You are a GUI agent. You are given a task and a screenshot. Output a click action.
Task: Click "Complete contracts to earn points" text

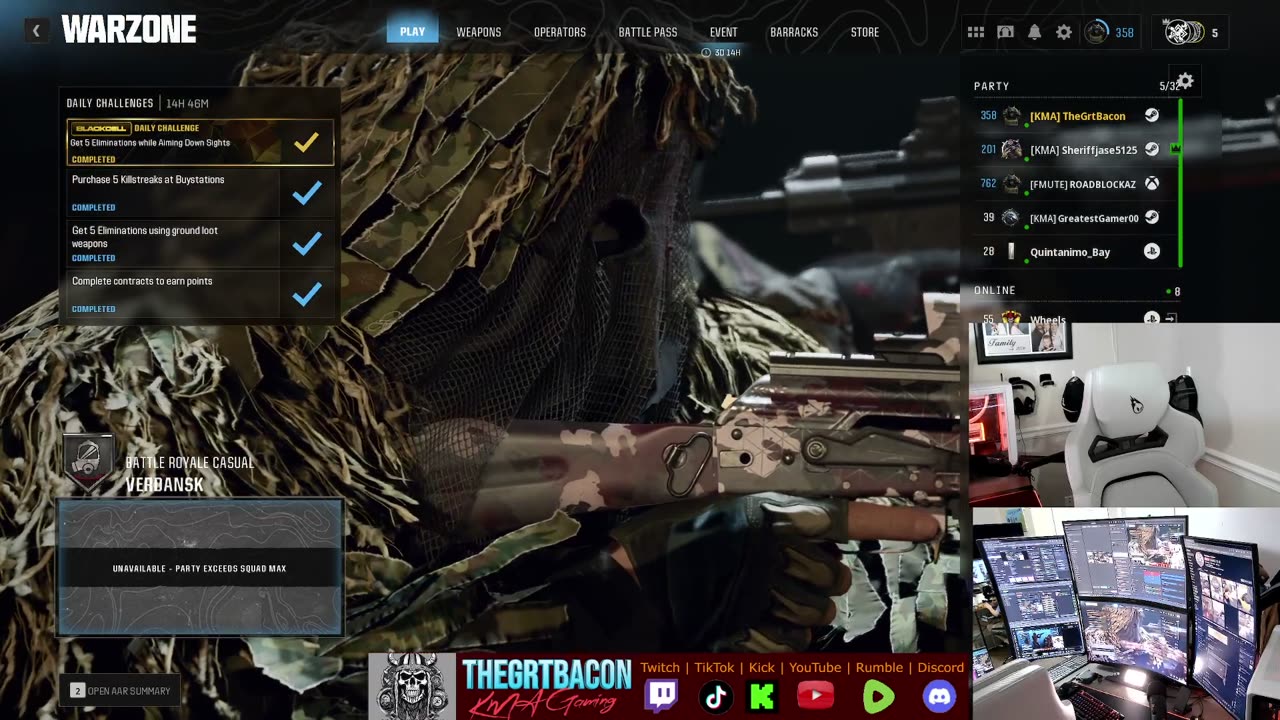coord(142,281)
